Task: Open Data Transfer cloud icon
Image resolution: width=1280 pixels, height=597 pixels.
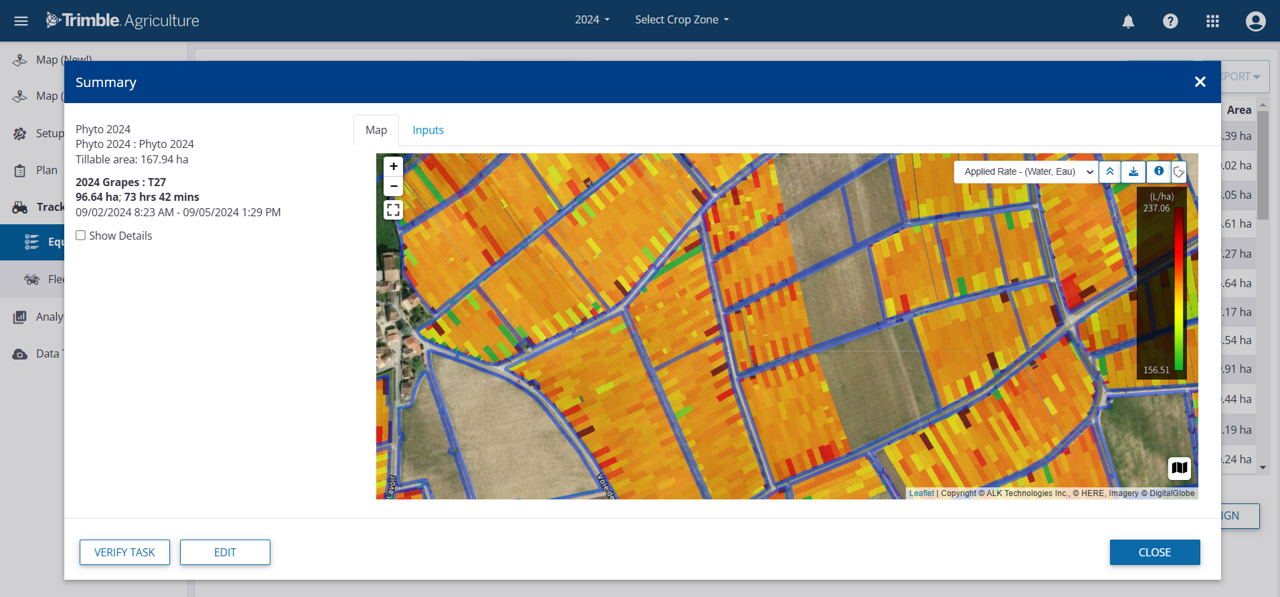Action: (21, 352)
